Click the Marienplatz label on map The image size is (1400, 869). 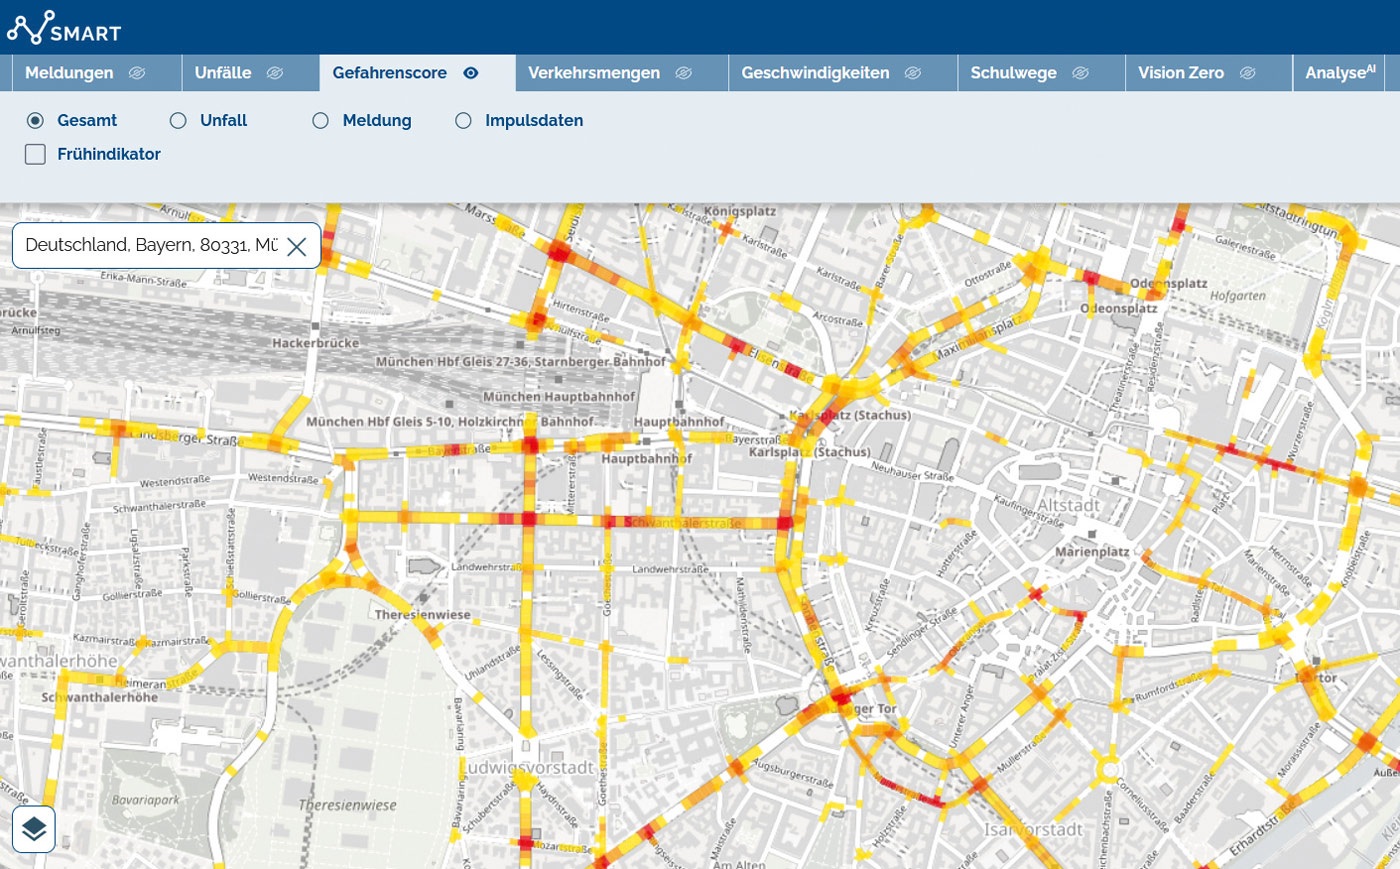click(1092, 552)
